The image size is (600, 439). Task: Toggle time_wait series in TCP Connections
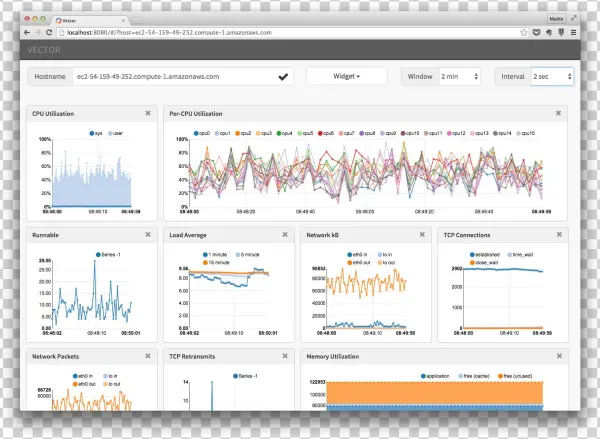tap(520, 255)
